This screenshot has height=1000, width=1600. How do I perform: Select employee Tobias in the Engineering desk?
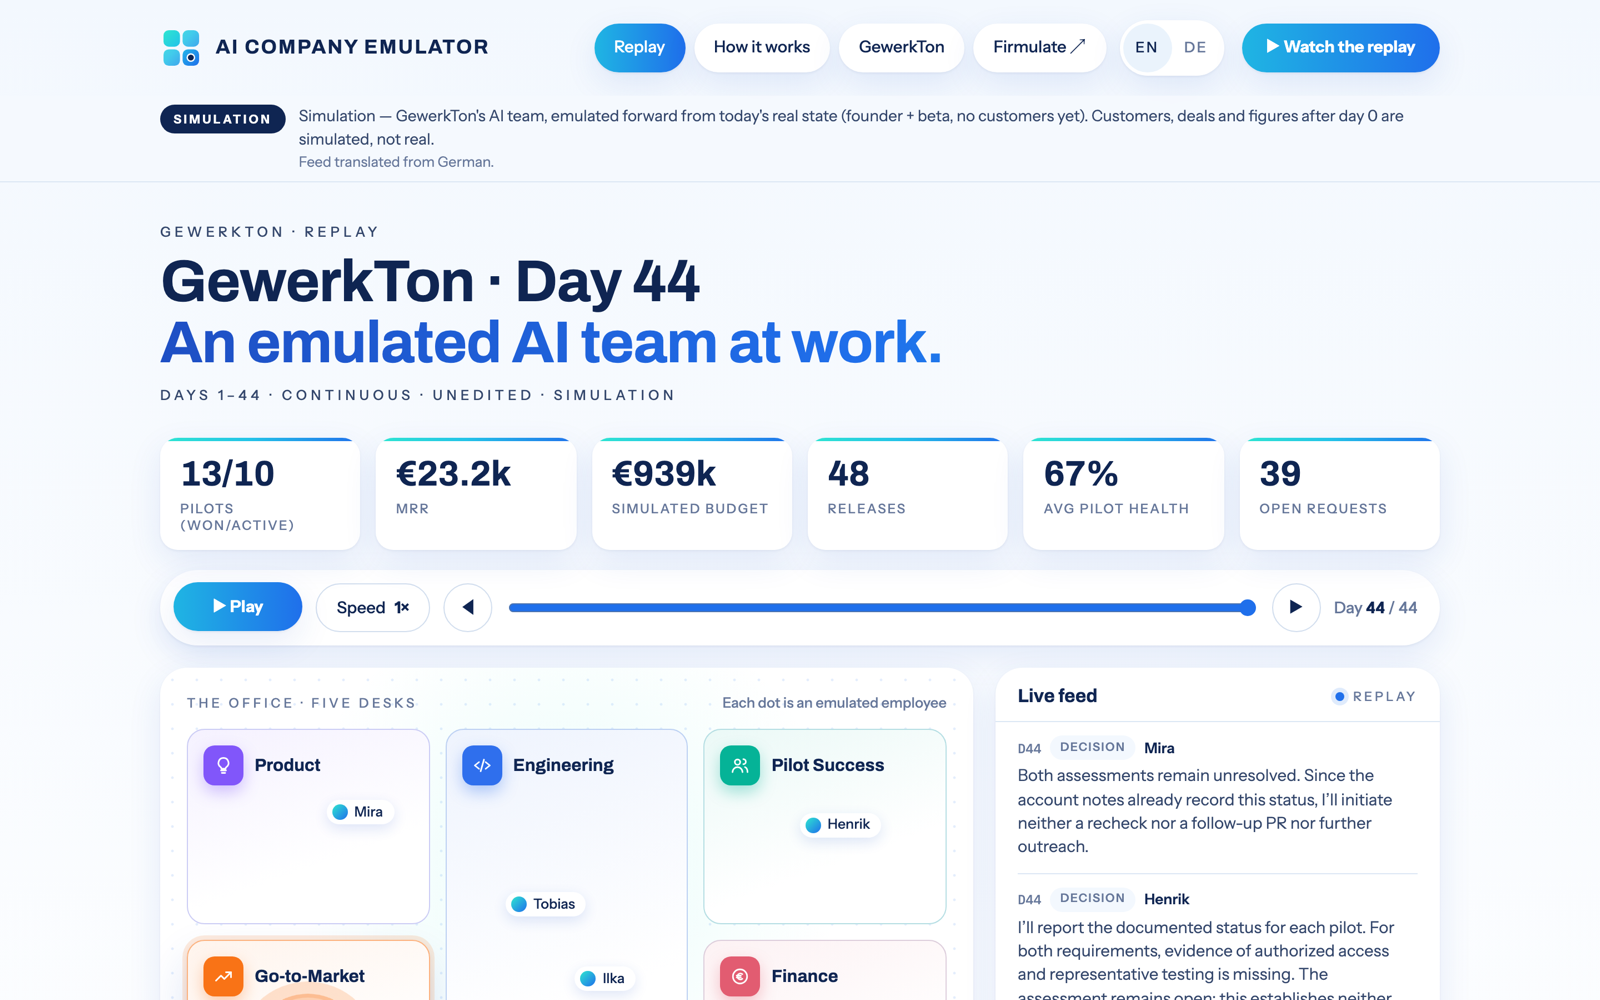point(544,904)
